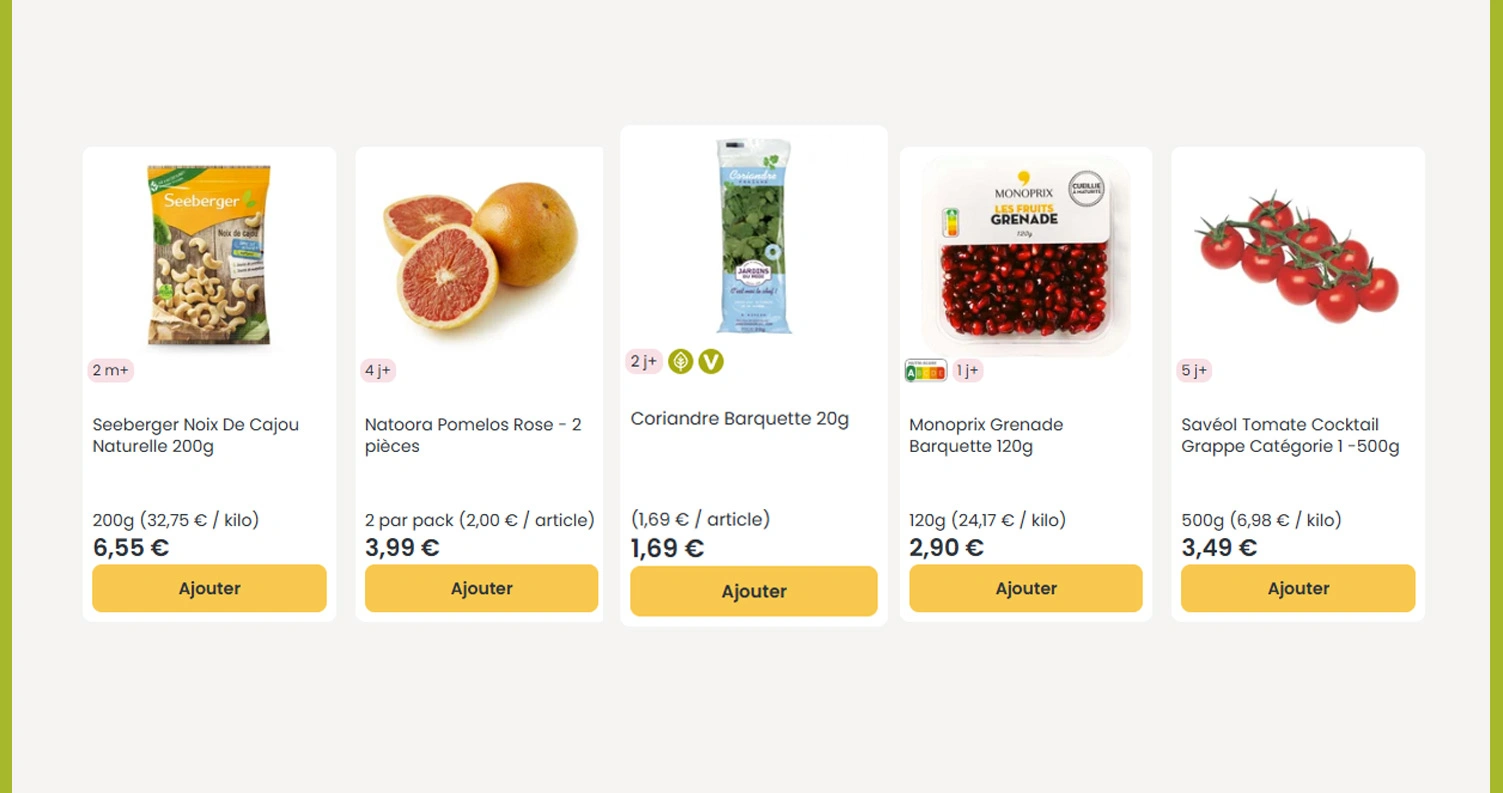The width and height of the screenshot is (1503, 793).
Task: Open the pomegranate seeds tray photo
Action: 1025,257
